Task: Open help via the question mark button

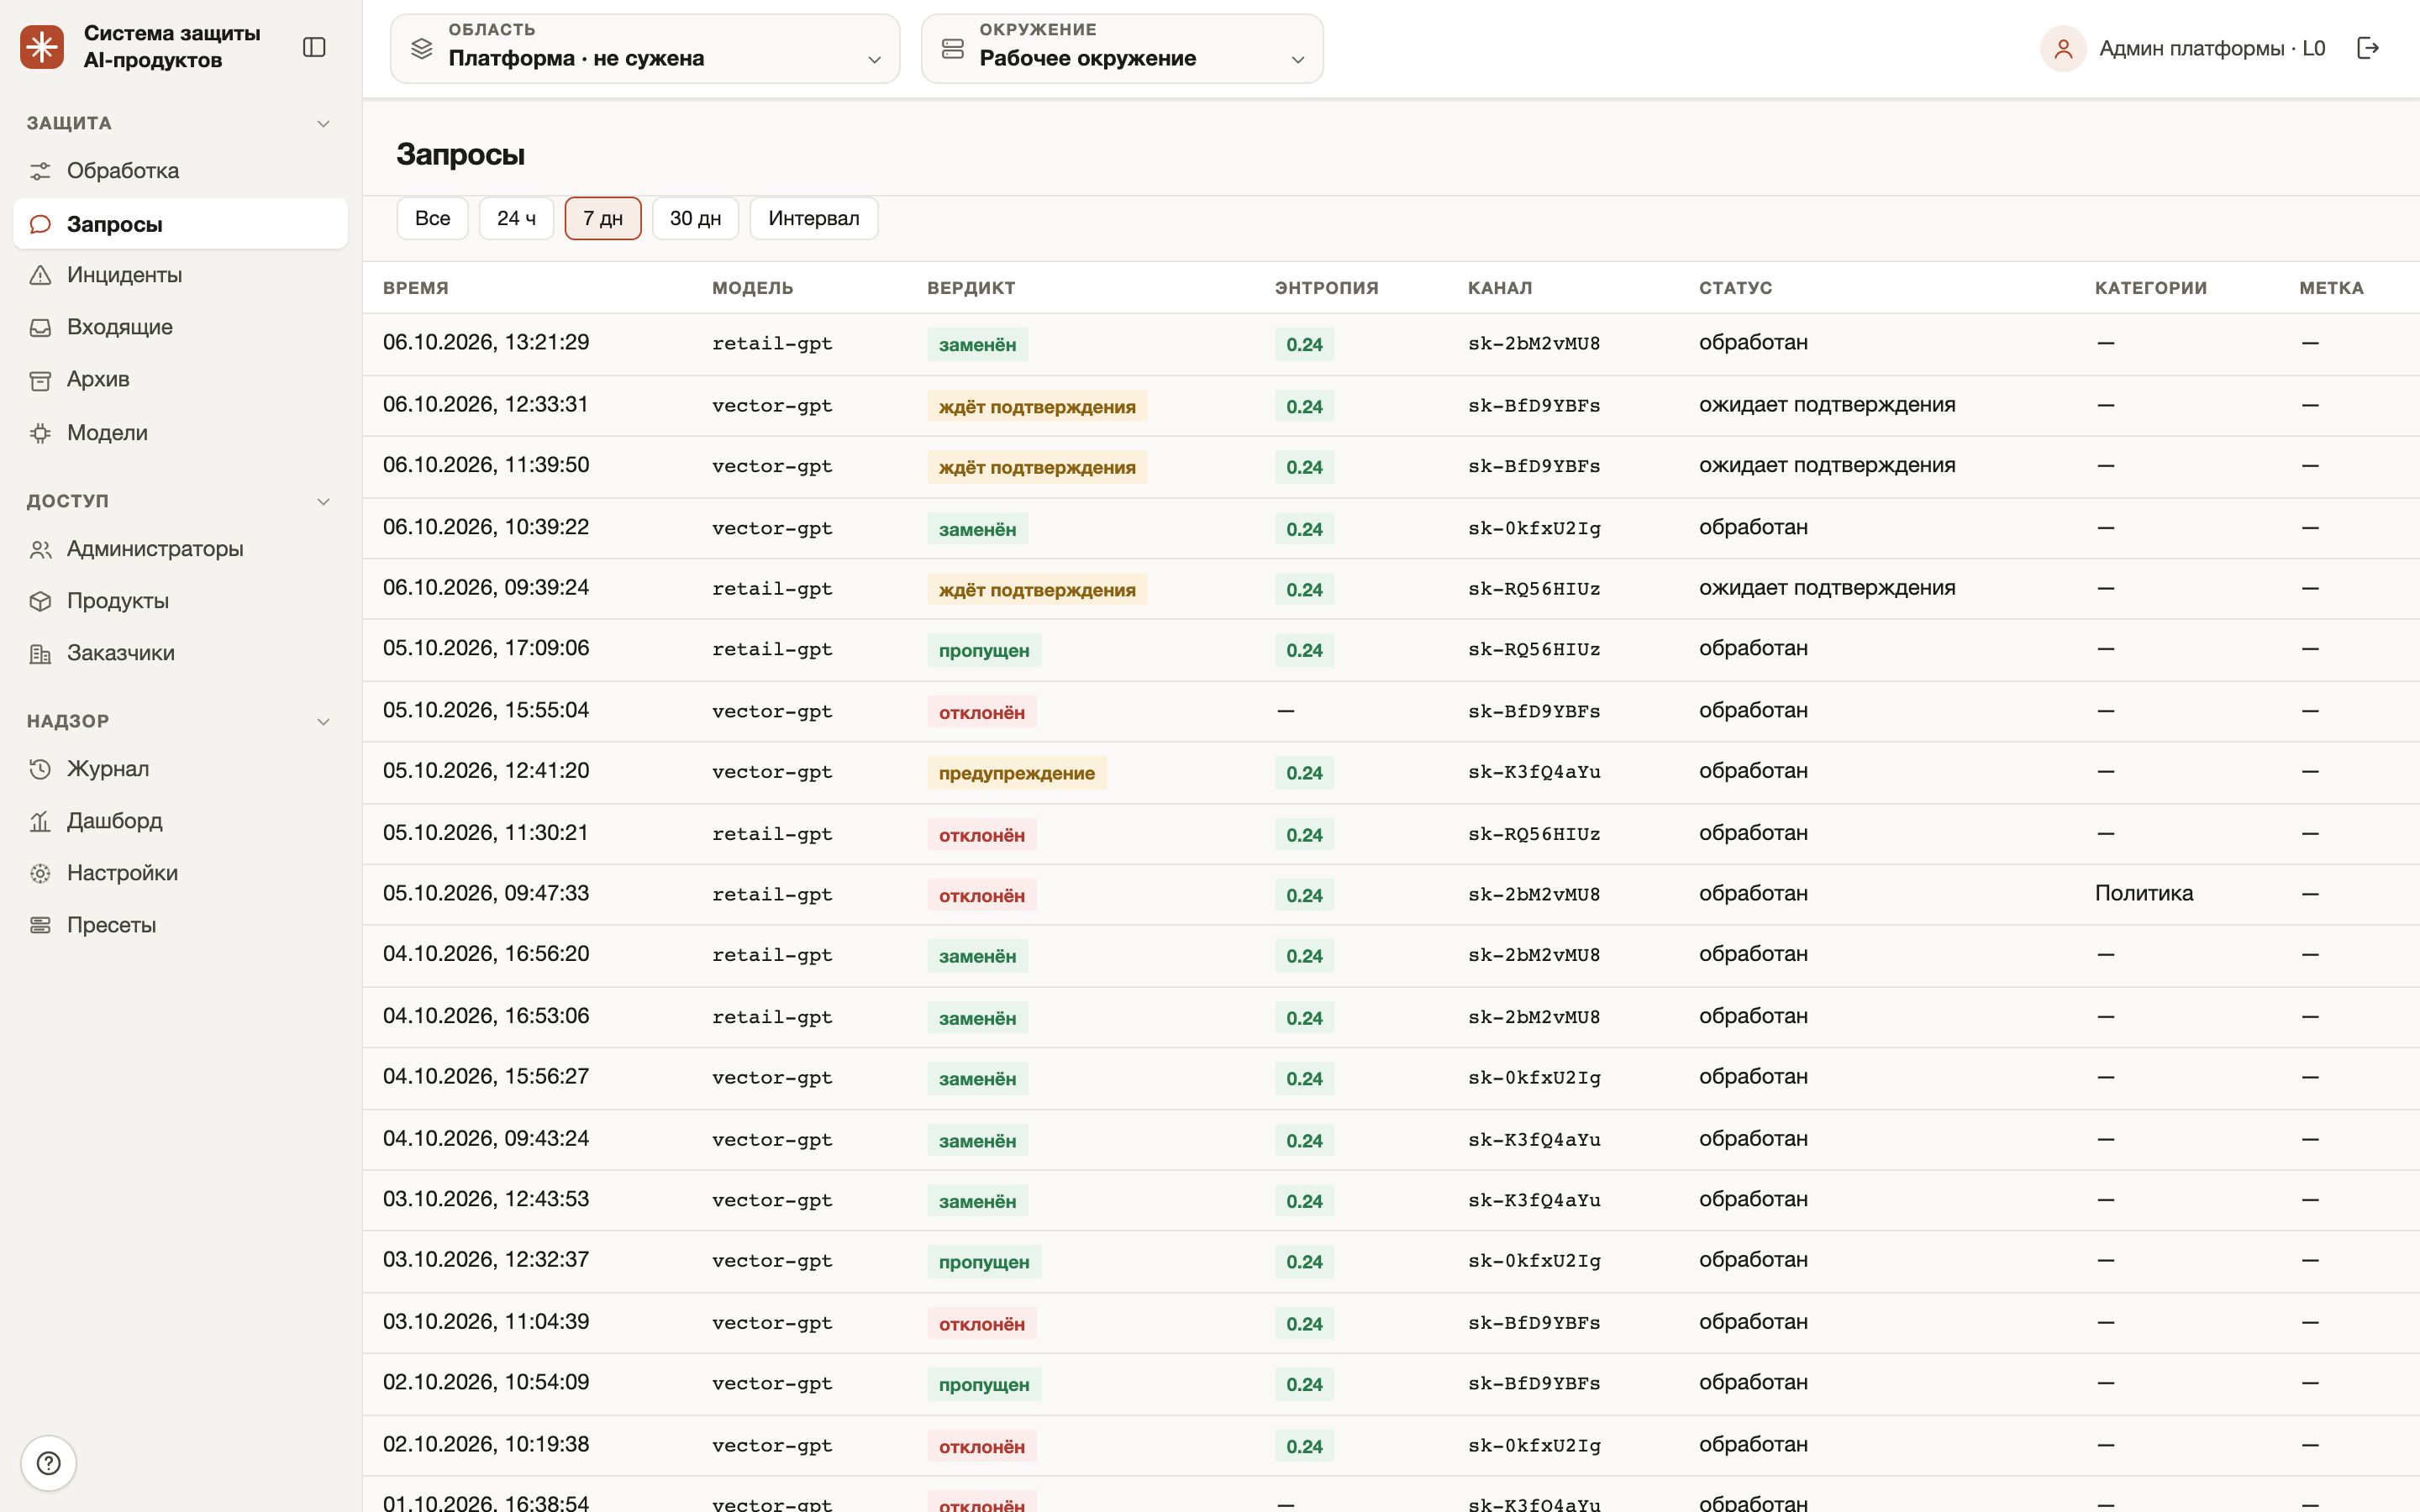Action: 48,1463
